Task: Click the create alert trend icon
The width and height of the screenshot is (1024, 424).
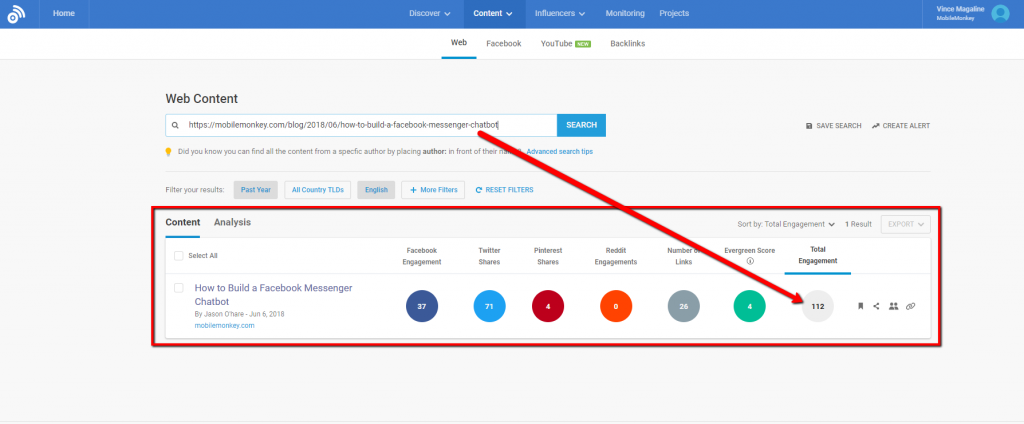Action: (876, 125)
